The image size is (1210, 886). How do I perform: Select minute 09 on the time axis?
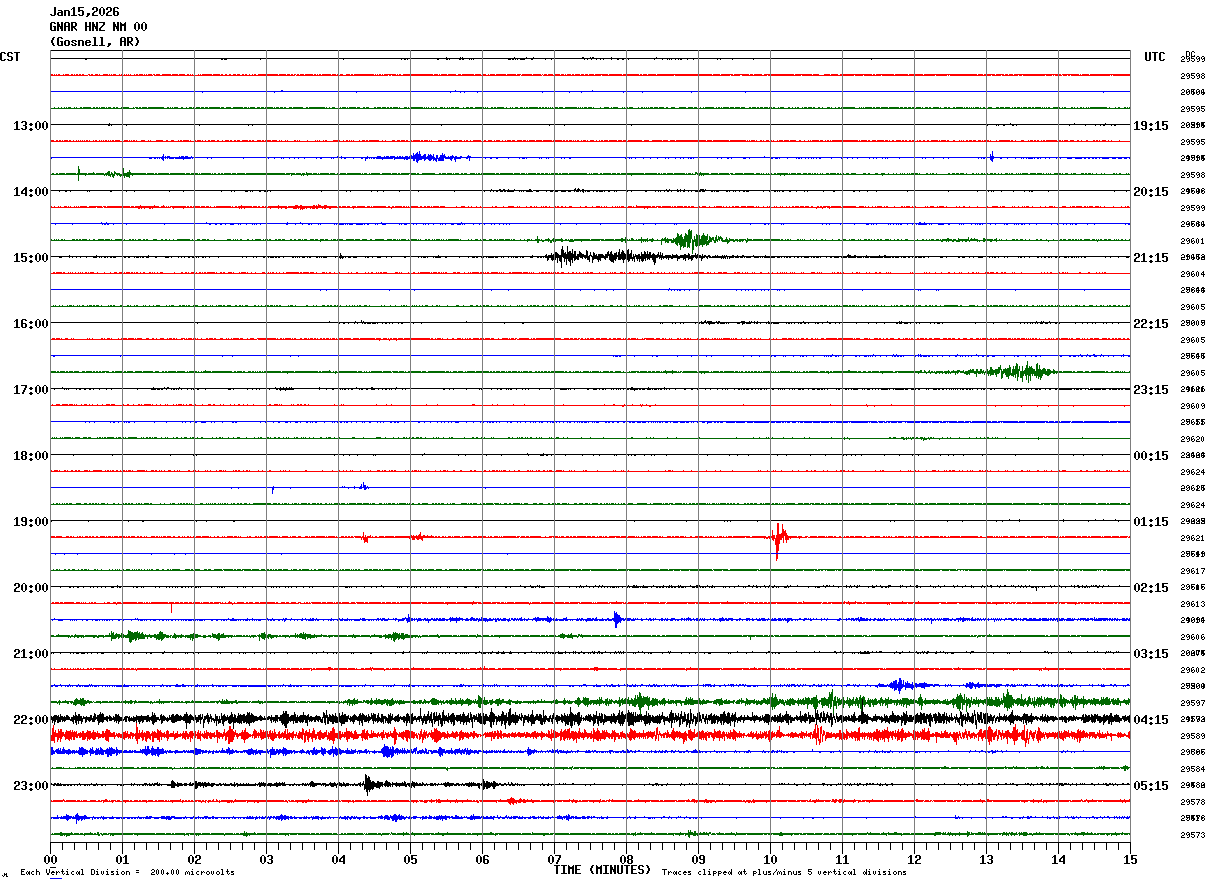point(698,859)
